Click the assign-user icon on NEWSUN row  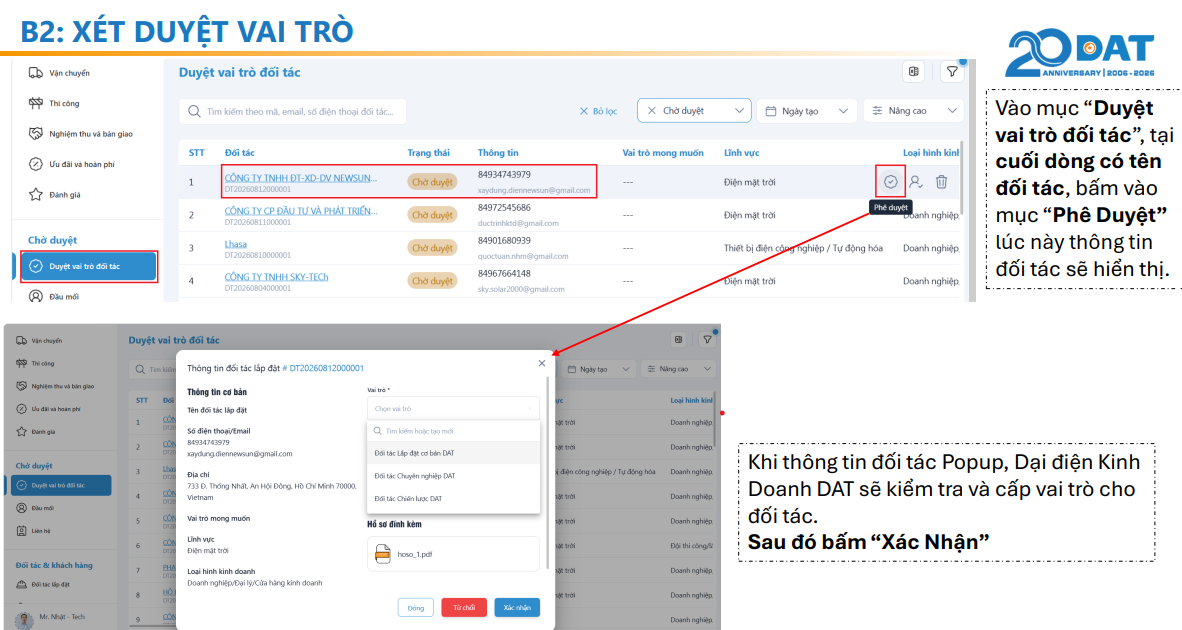916,182
